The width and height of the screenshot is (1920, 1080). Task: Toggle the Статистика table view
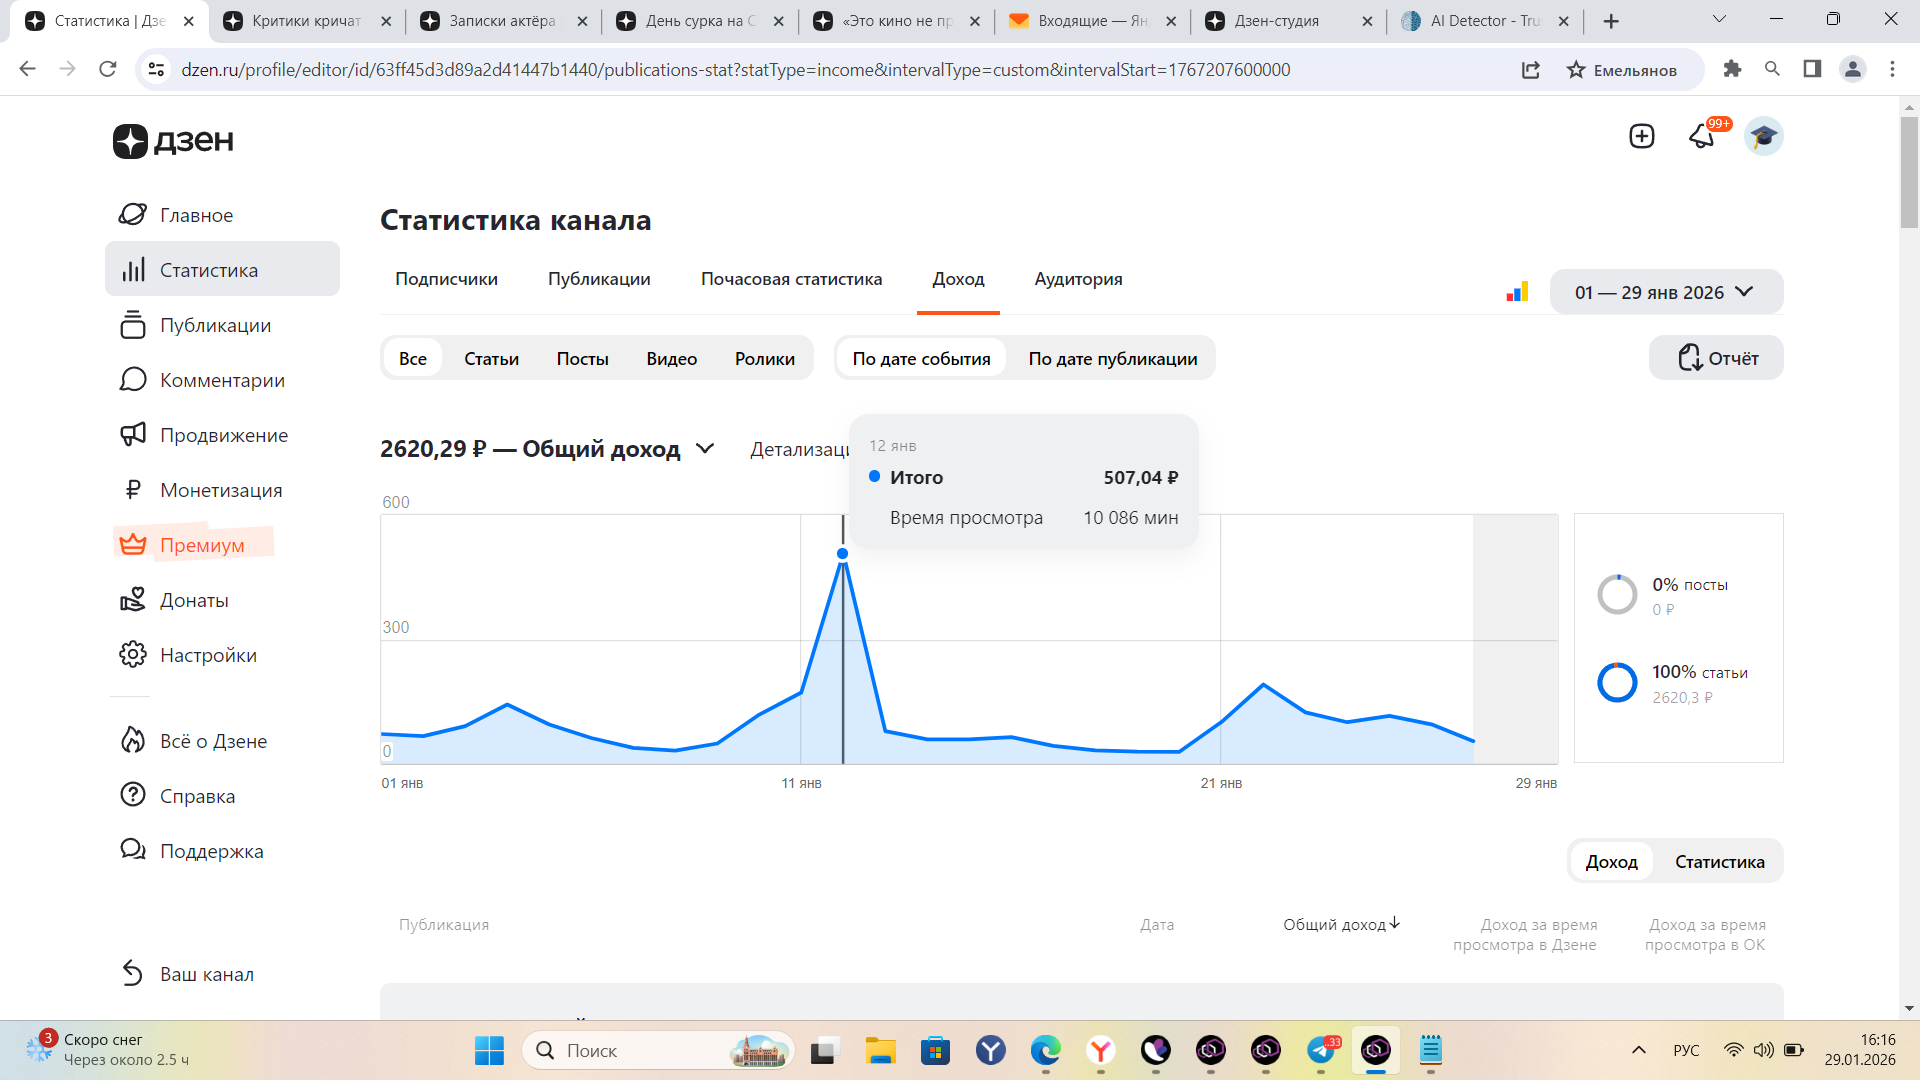(x=1719, y=861)
